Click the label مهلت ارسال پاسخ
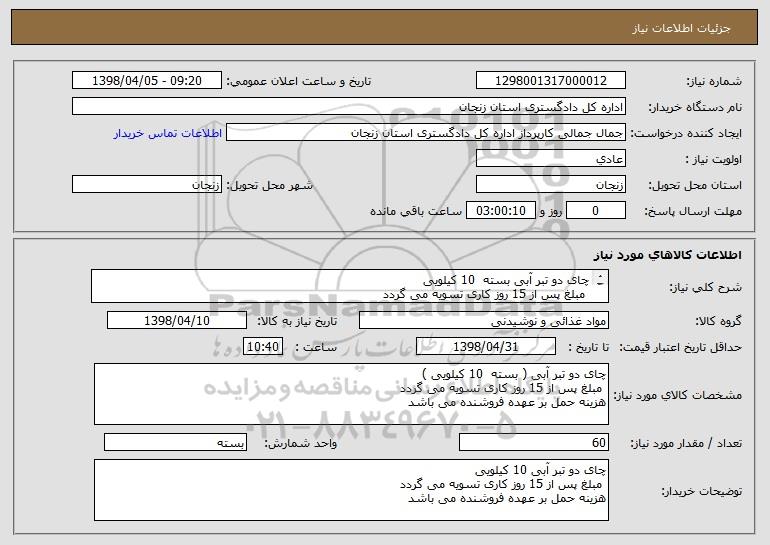 (x=693, y=211)
